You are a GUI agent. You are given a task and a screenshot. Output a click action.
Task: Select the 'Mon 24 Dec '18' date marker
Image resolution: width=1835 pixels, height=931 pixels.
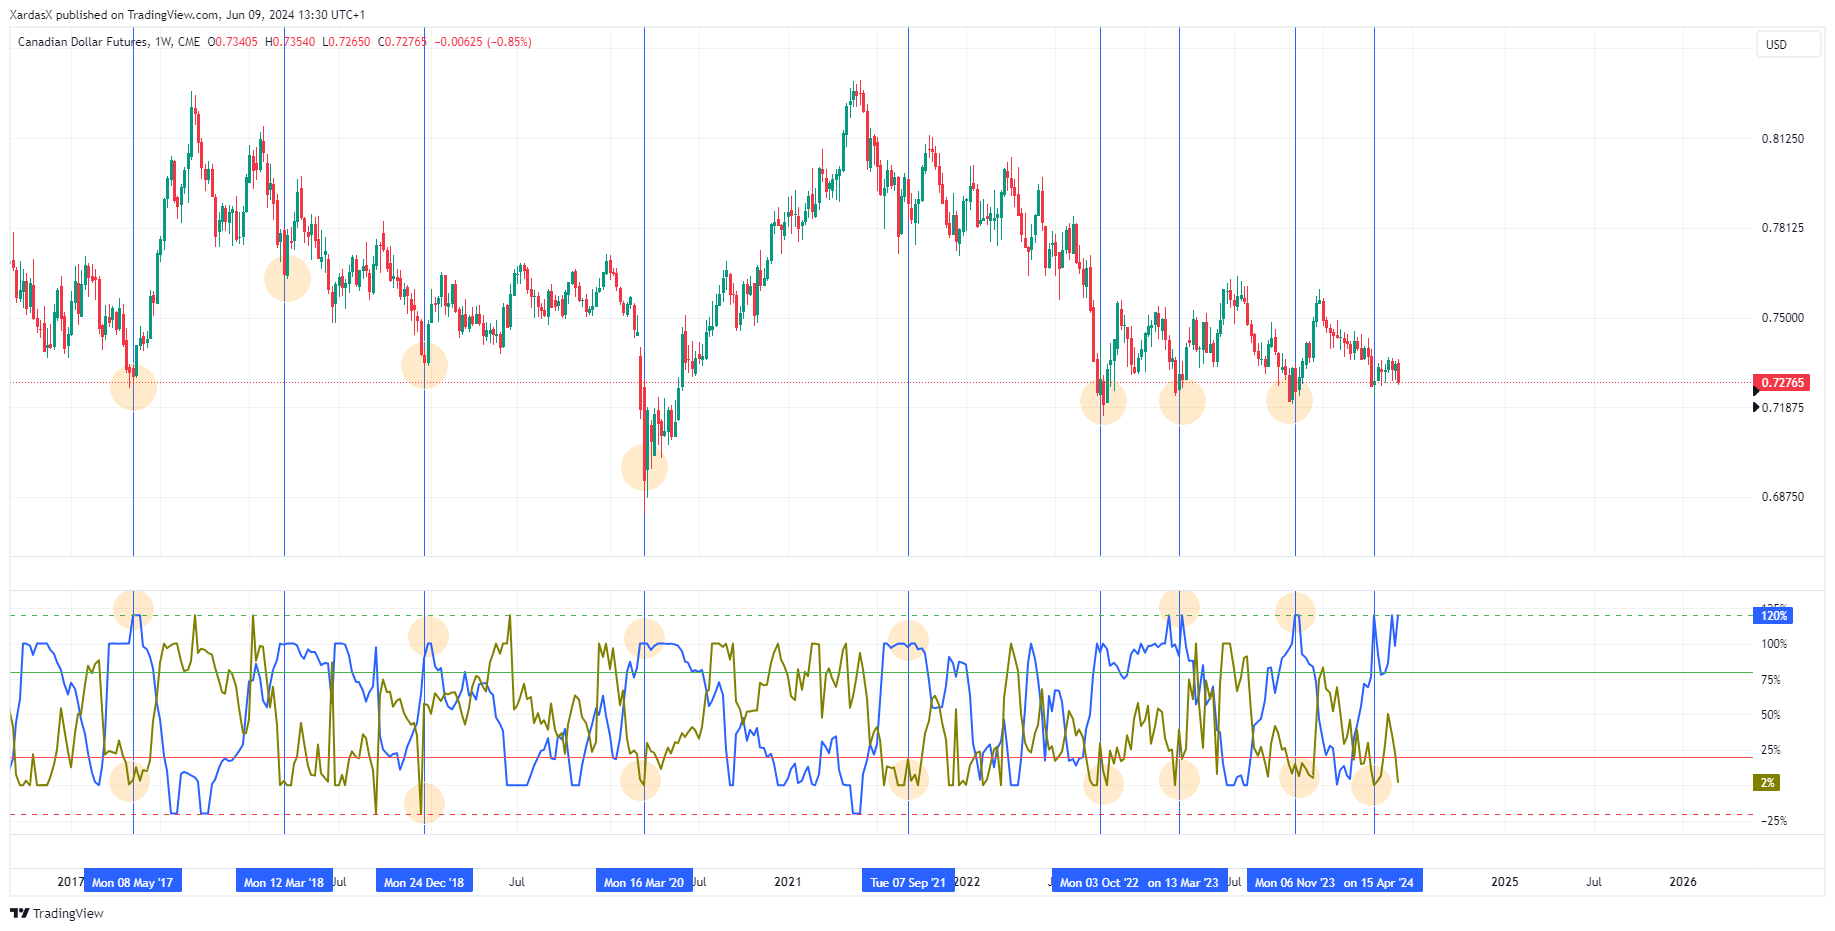tap(424, 882)
